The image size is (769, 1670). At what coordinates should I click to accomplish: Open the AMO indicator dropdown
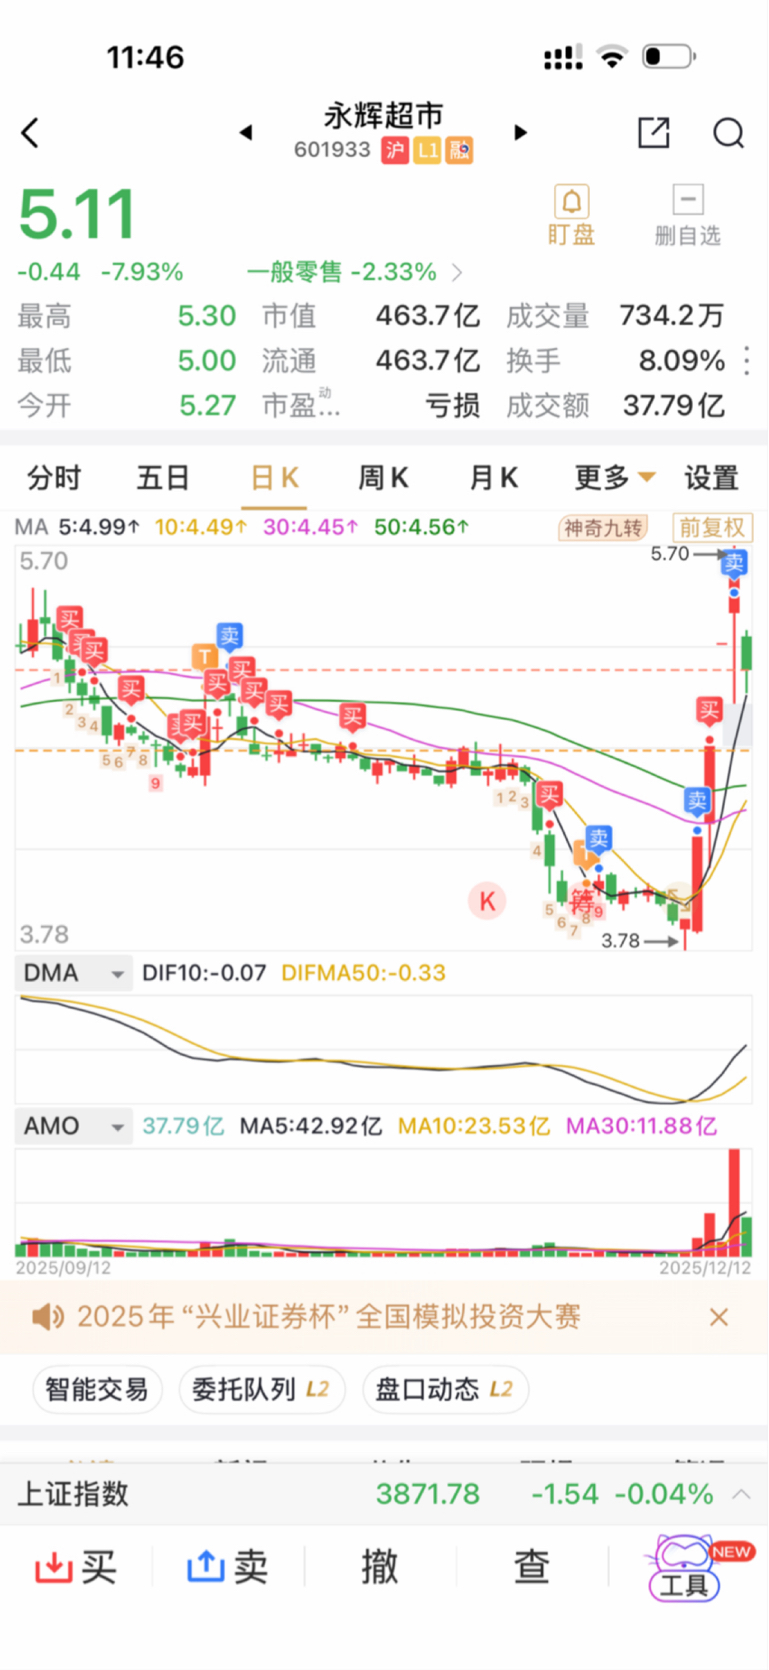tap(74, 1126)
